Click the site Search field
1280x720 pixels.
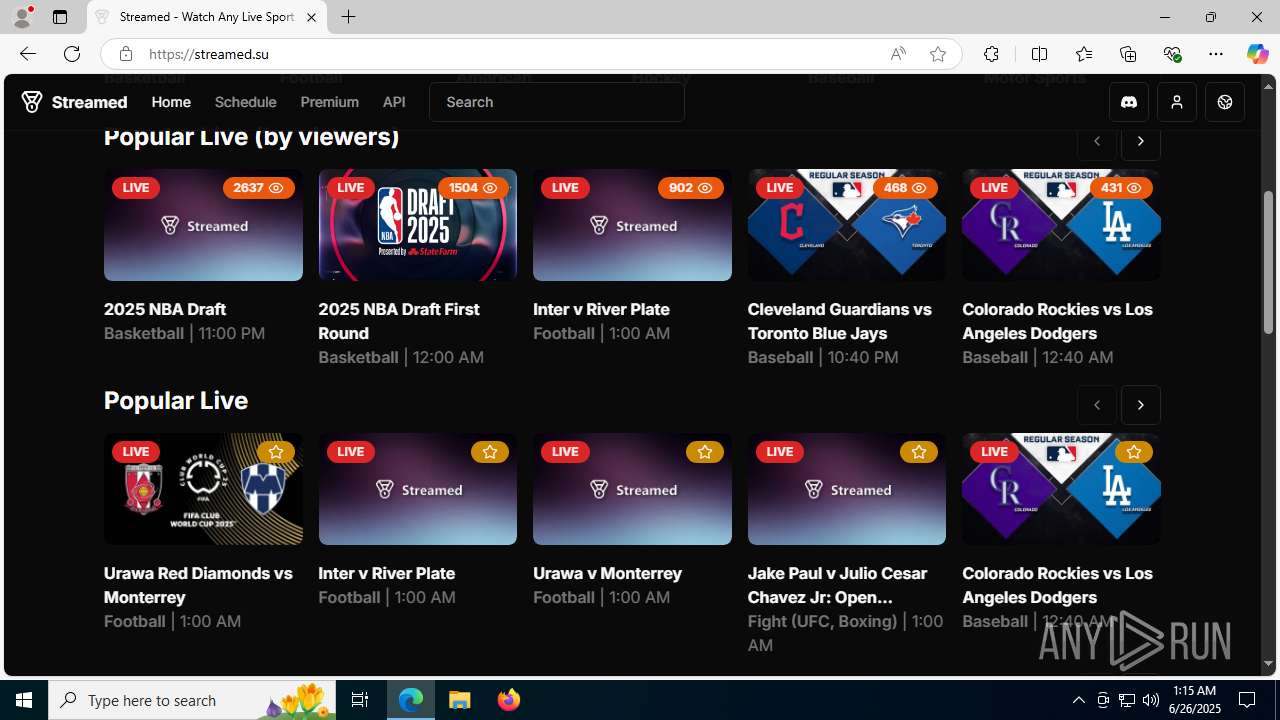[557, 102]
